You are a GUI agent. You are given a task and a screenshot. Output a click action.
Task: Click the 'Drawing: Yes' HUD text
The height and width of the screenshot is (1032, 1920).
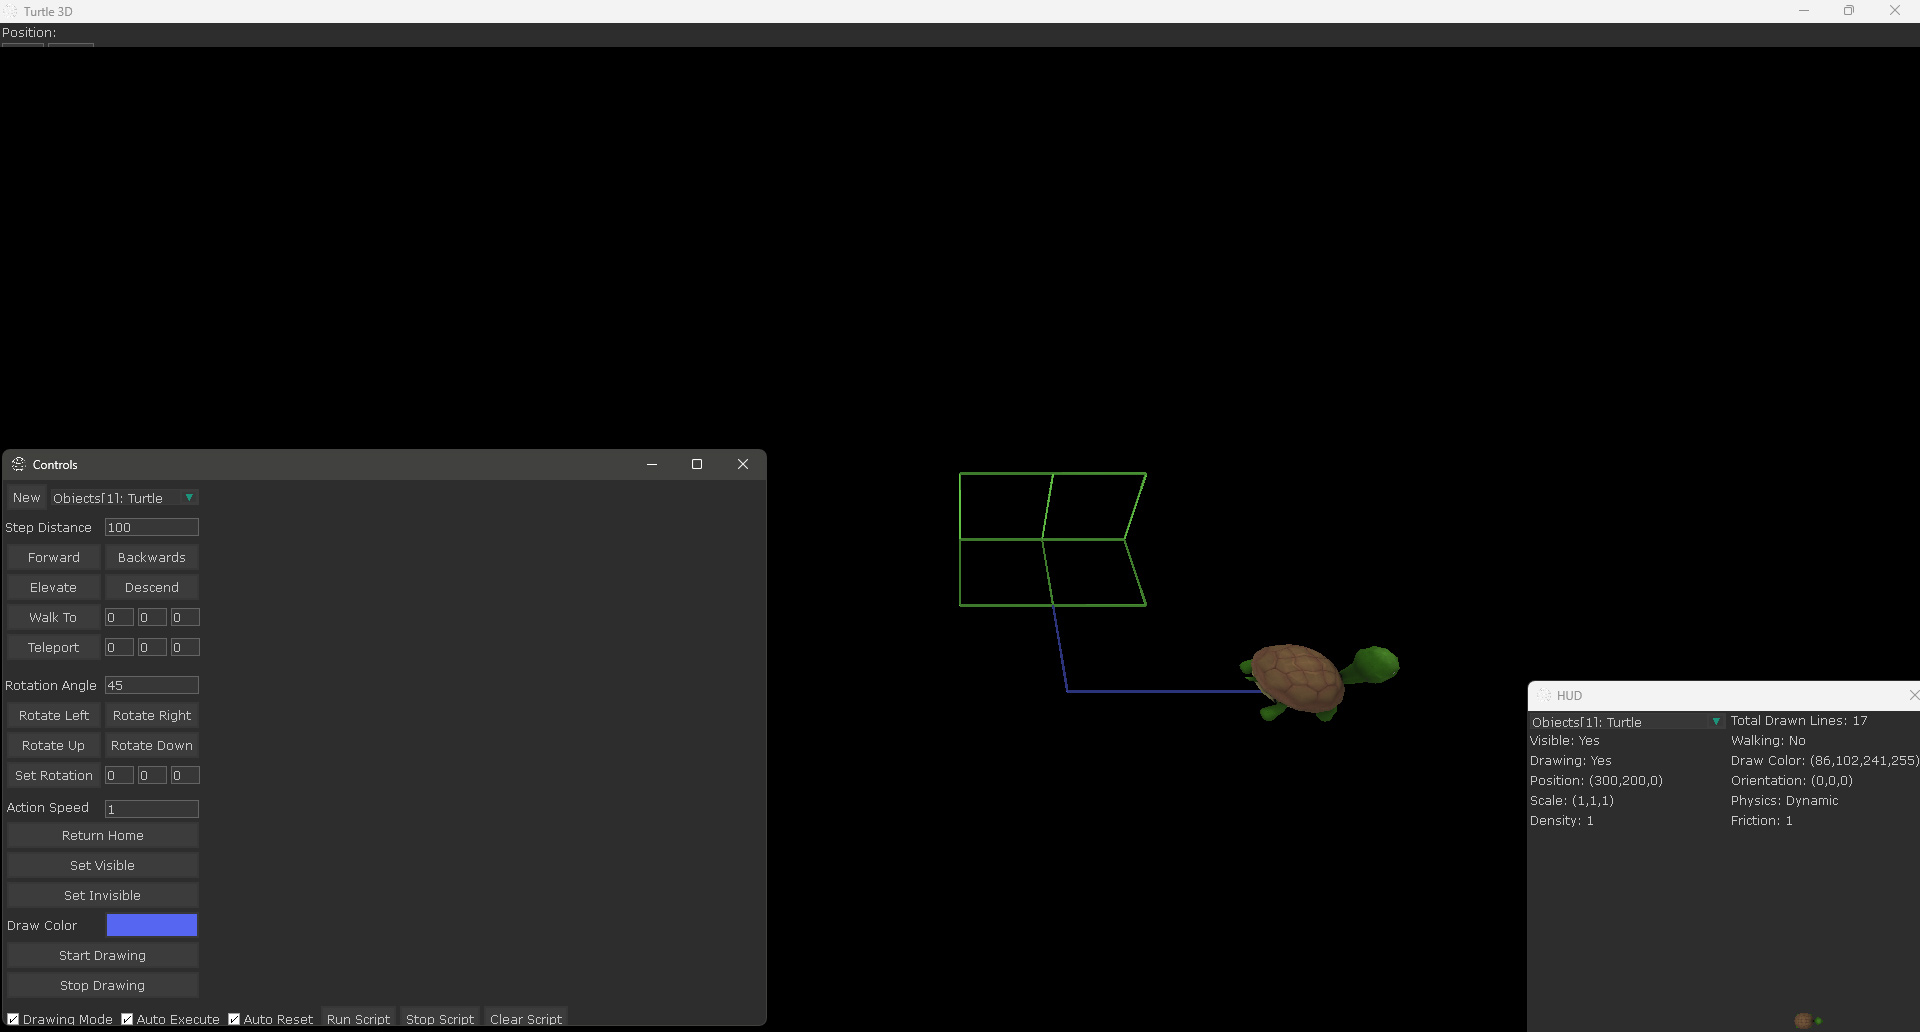[1571, 761]
